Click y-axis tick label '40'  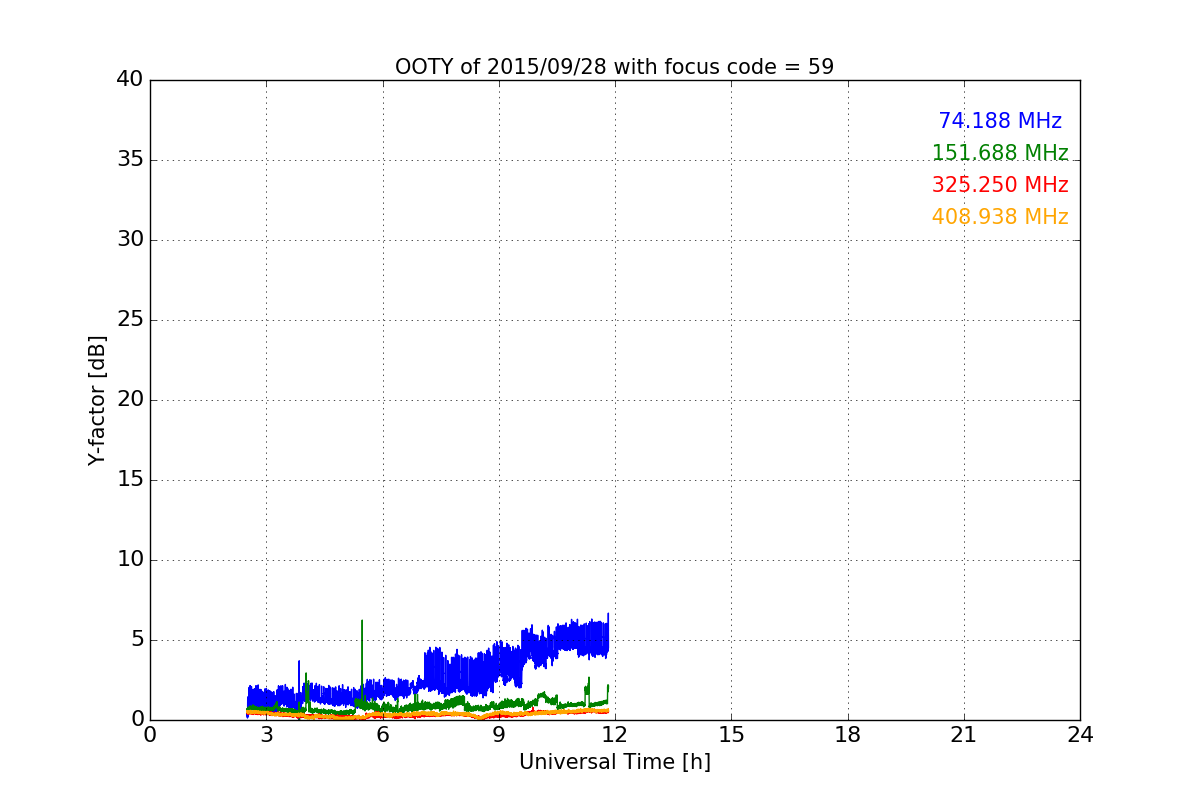click(130, 80)
